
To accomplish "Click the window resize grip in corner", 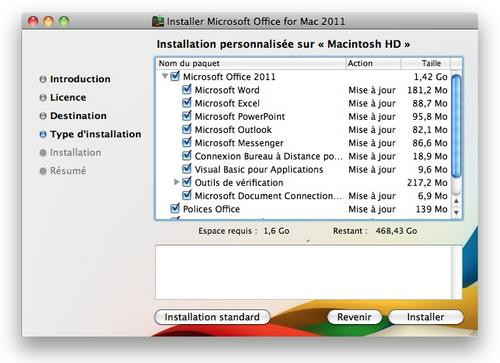I will [473, 332].
